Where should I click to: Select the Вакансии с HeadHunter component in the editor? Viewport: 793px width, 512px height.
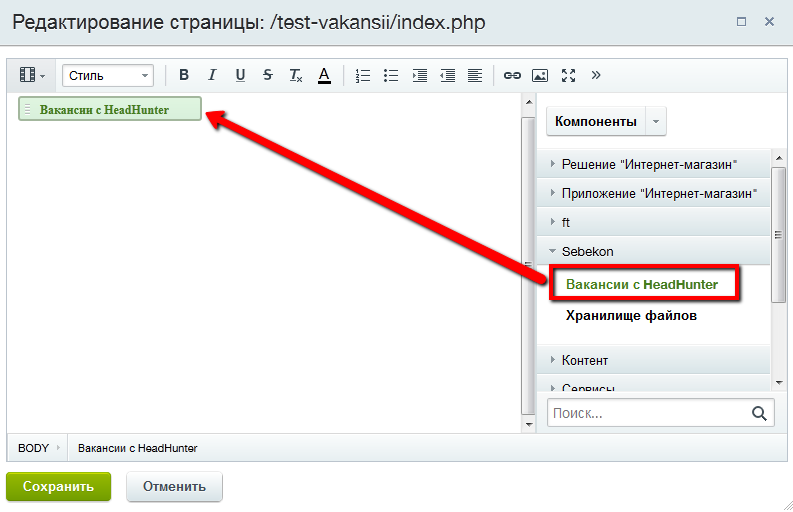[110, 109]
